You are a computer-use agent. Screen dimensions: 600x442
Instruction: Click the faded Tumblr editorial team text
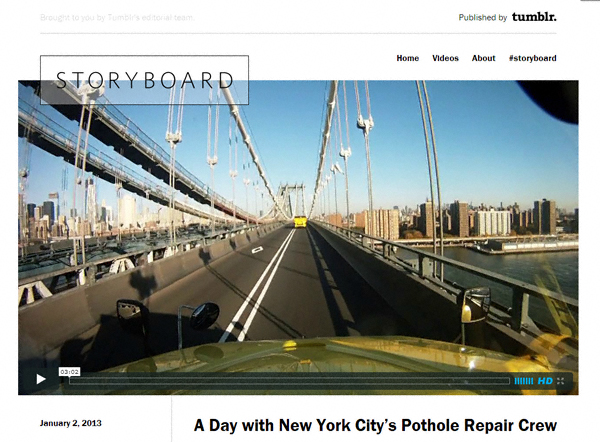(117, 18)
